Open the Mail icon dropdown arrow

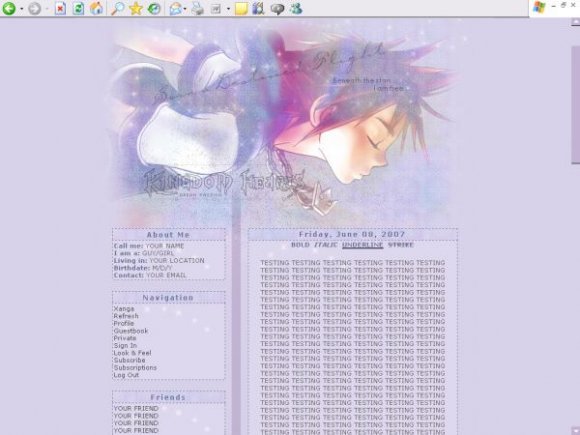185,9
